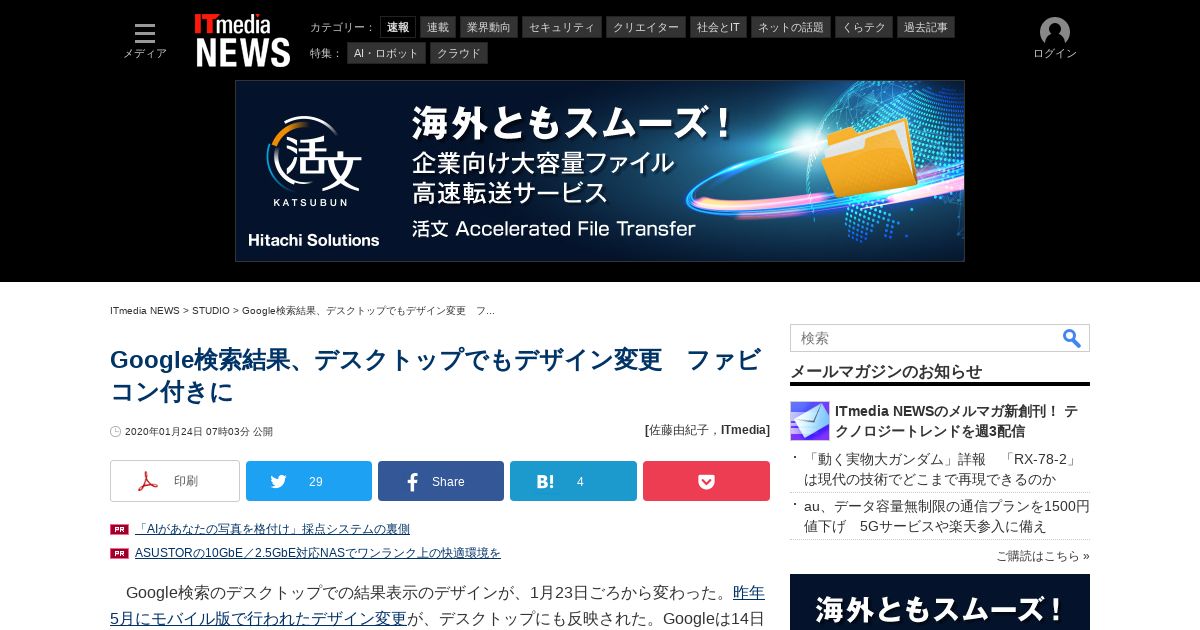Open the ログイン user avatar icon

pos(1054,33)
